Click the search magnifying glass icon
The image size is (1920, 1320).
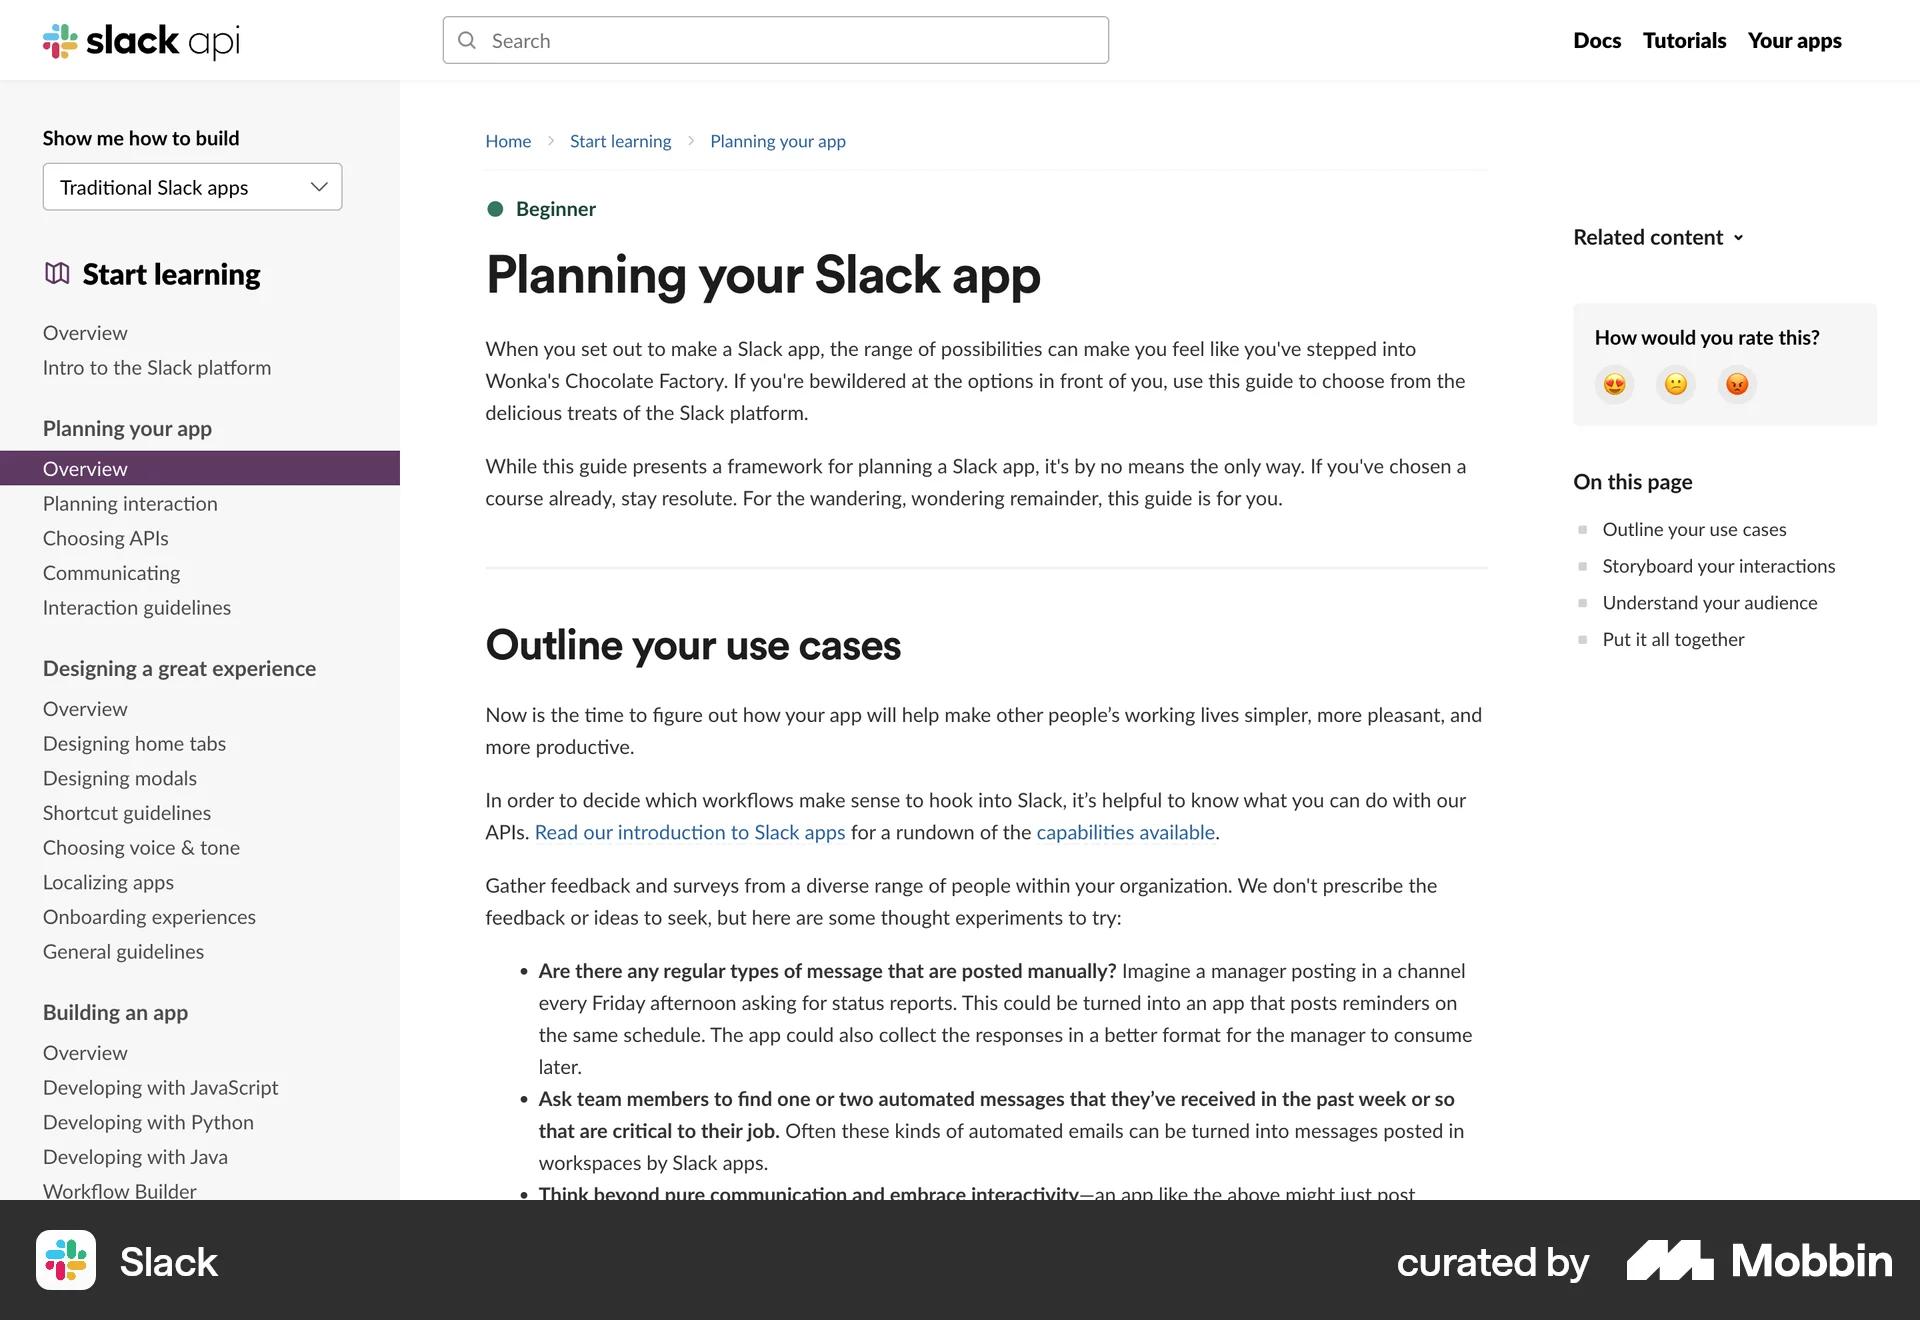(x=467, y=40)
